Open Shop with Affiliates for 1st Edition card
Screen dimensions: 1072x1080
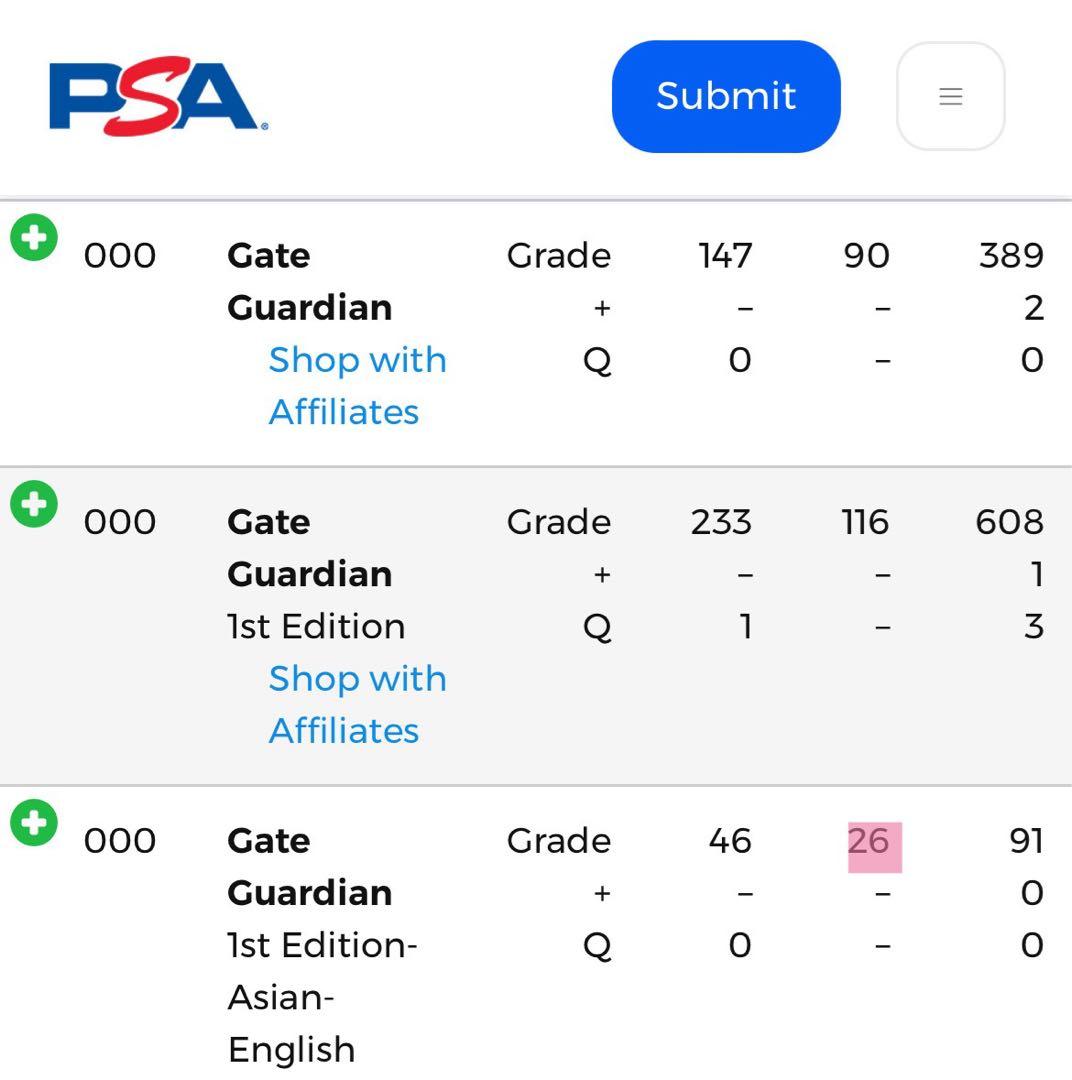click(357, 704)
